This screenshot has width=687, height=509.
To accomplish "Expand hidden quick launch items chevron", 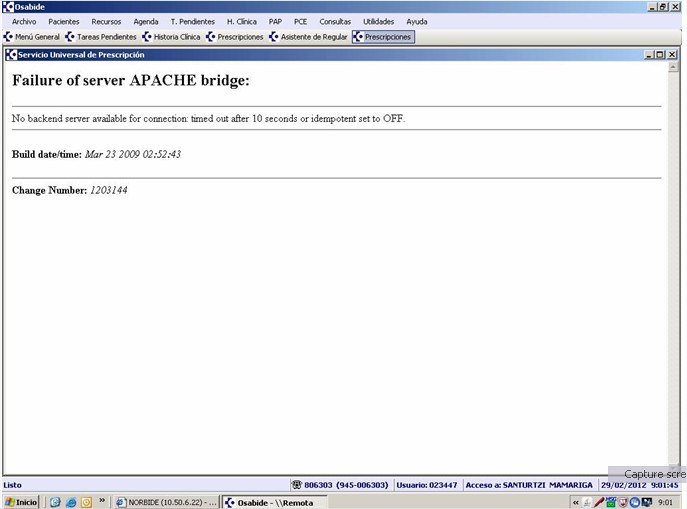I will (x=102, y=501).
